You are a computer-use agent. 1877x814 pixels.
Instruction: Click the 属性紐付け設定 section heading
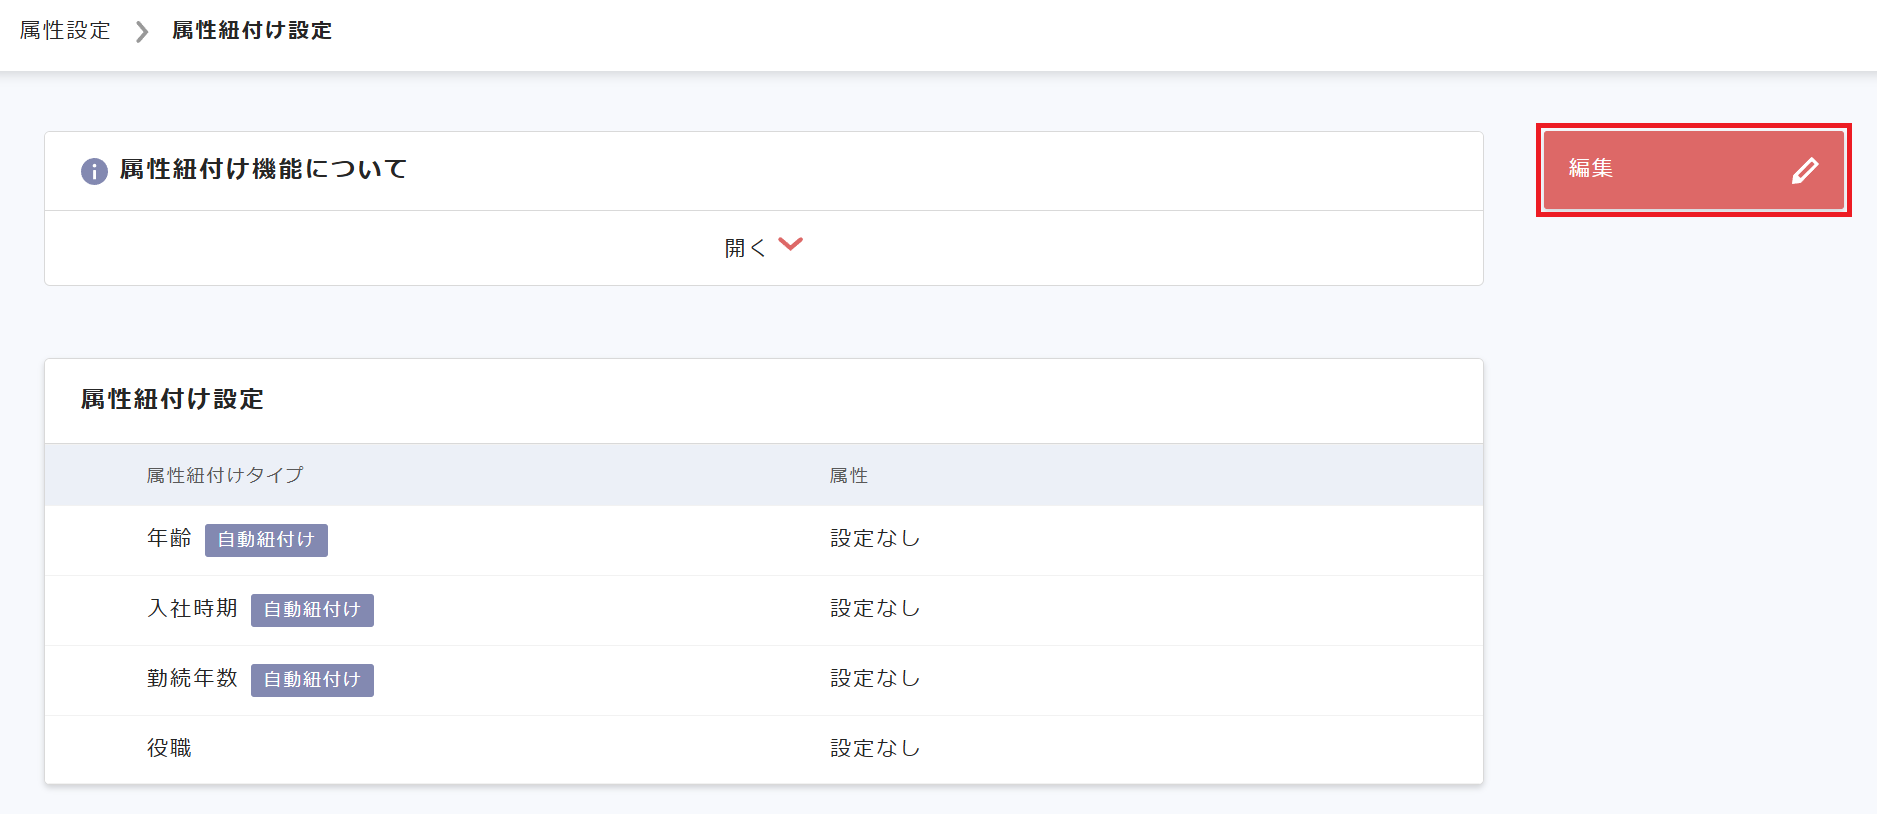(x=171, y=400)
